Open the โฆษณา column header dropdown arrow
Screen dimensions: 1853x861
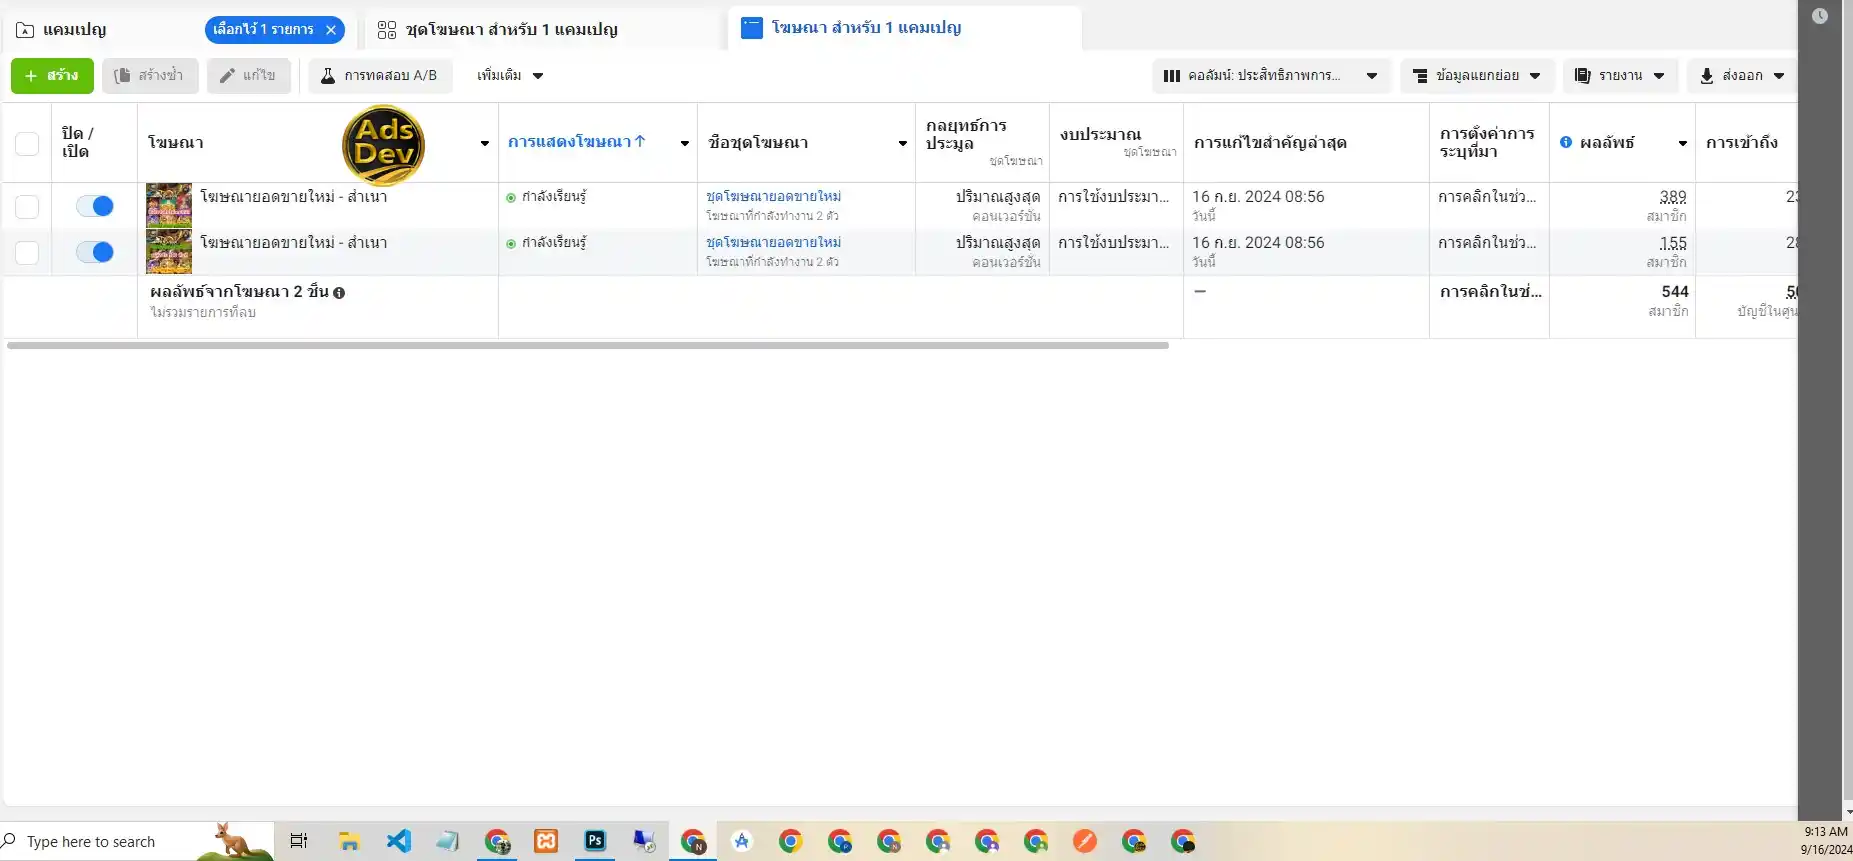[485, 143]
